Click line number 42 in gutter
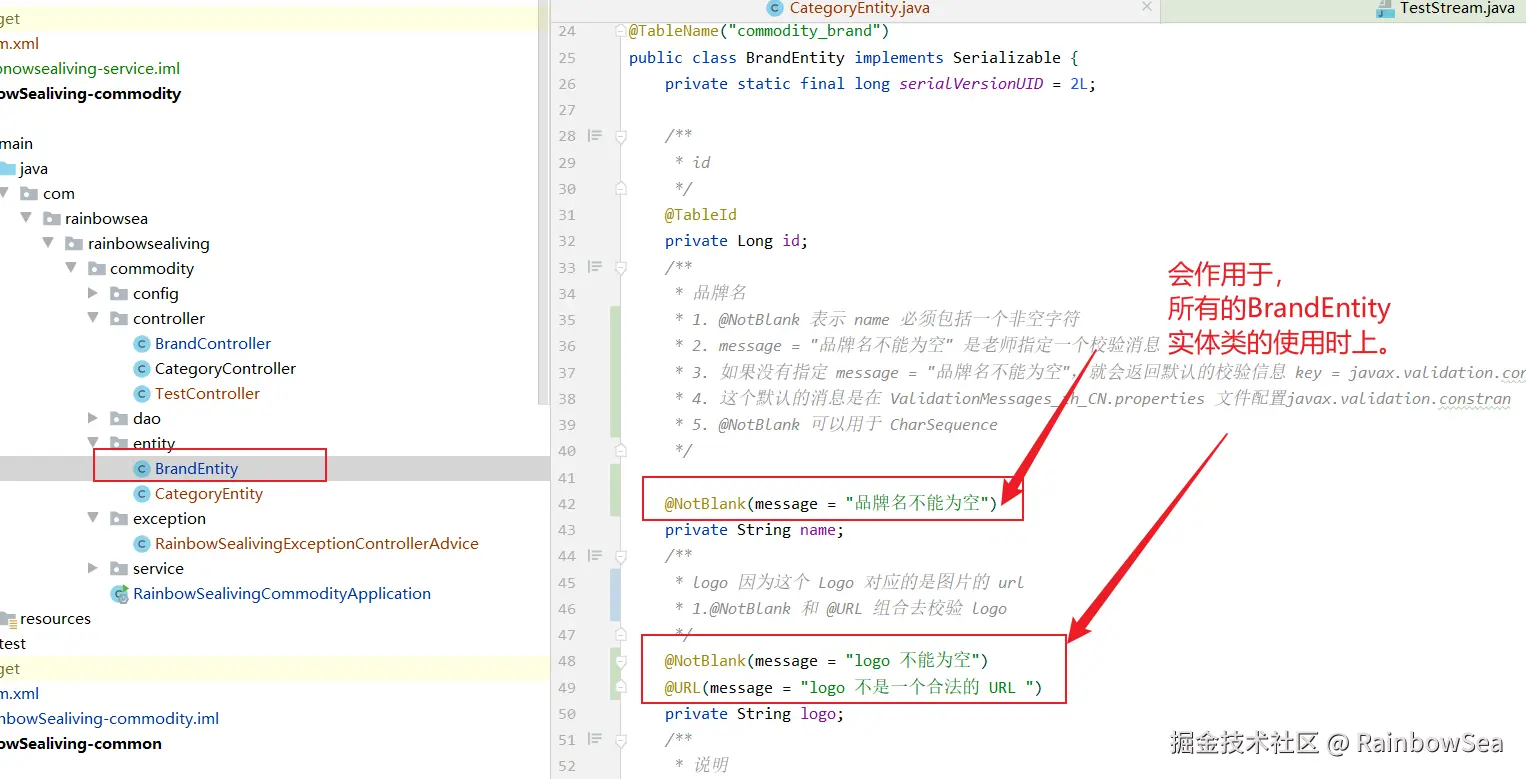Screen dimensions: 1526x779 pyautogui.click(x=566, y=504)
